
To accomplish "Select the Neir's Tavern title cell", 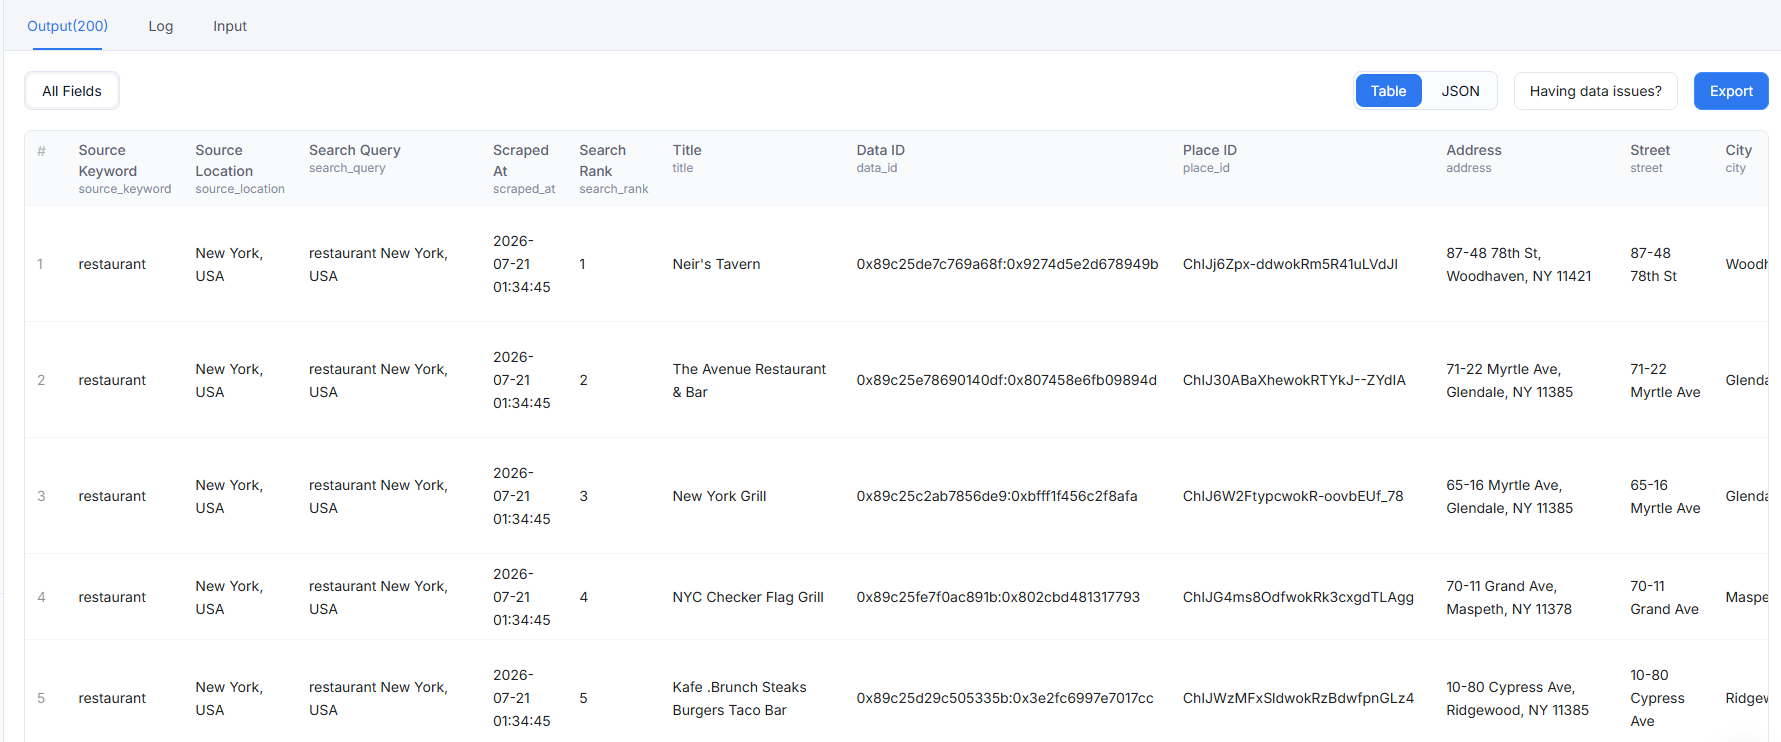I will click(716, 264).
